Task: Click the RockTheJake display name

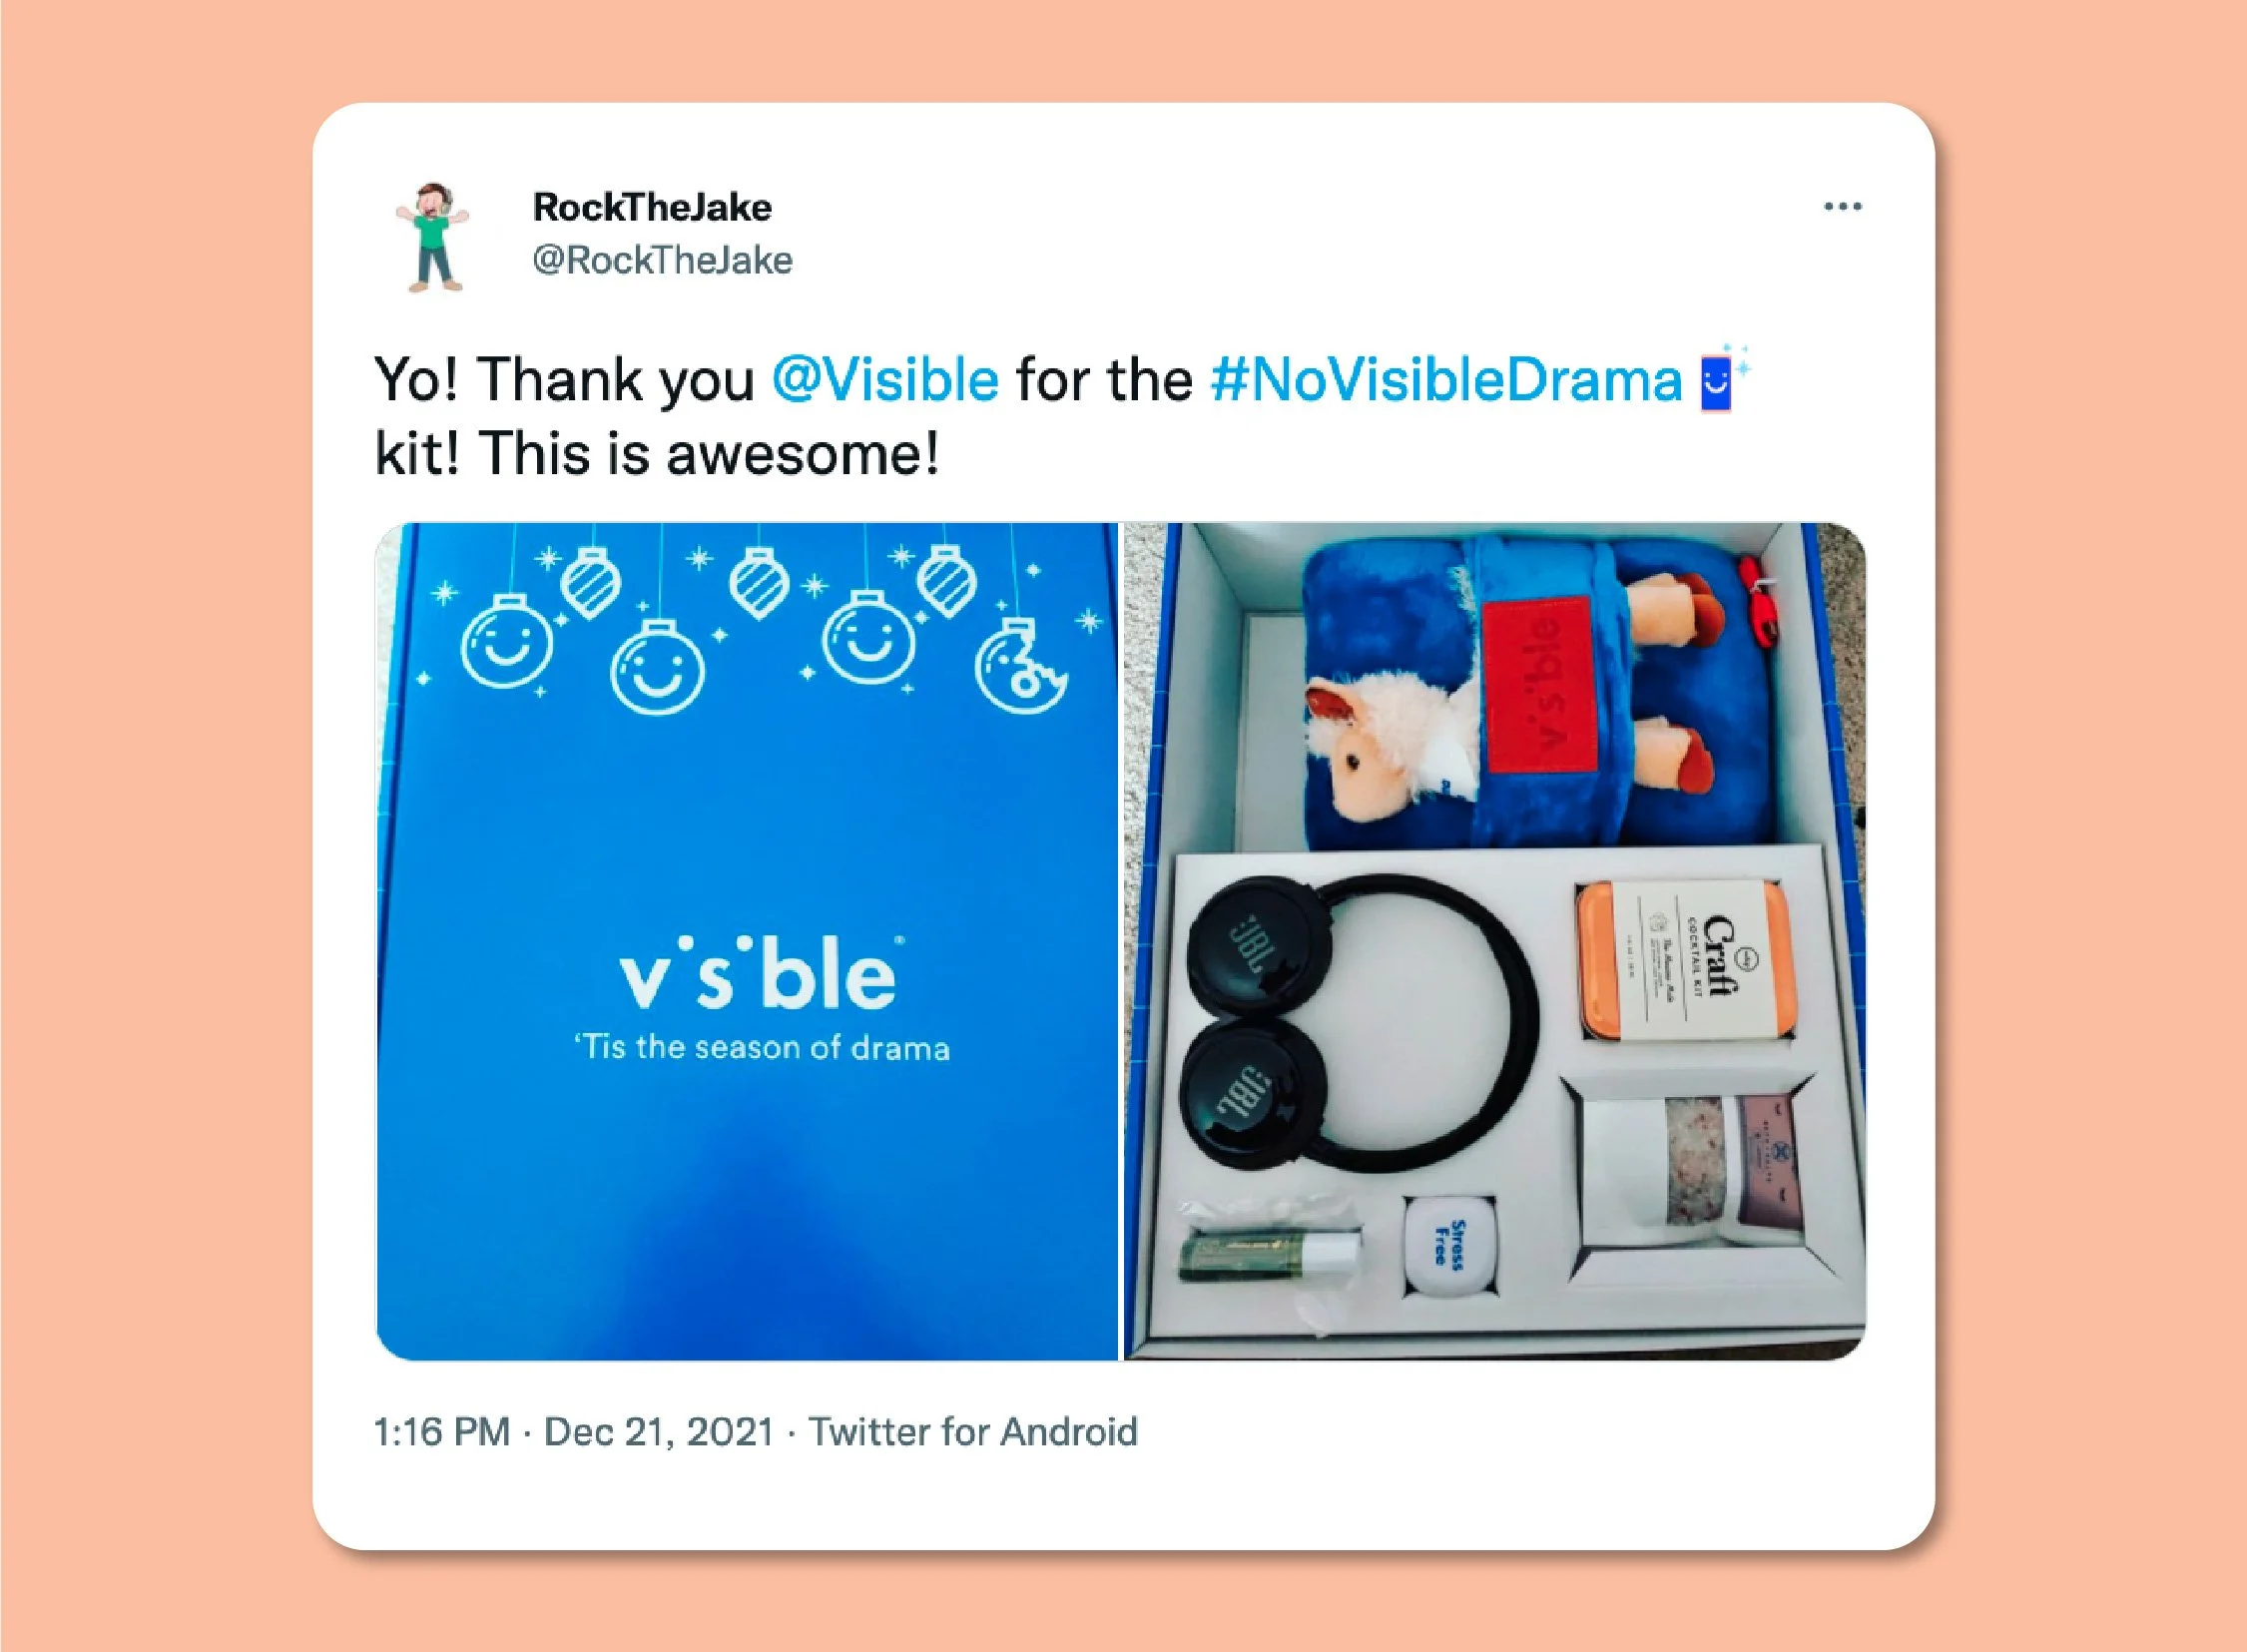Action: [x=652, y=207]
